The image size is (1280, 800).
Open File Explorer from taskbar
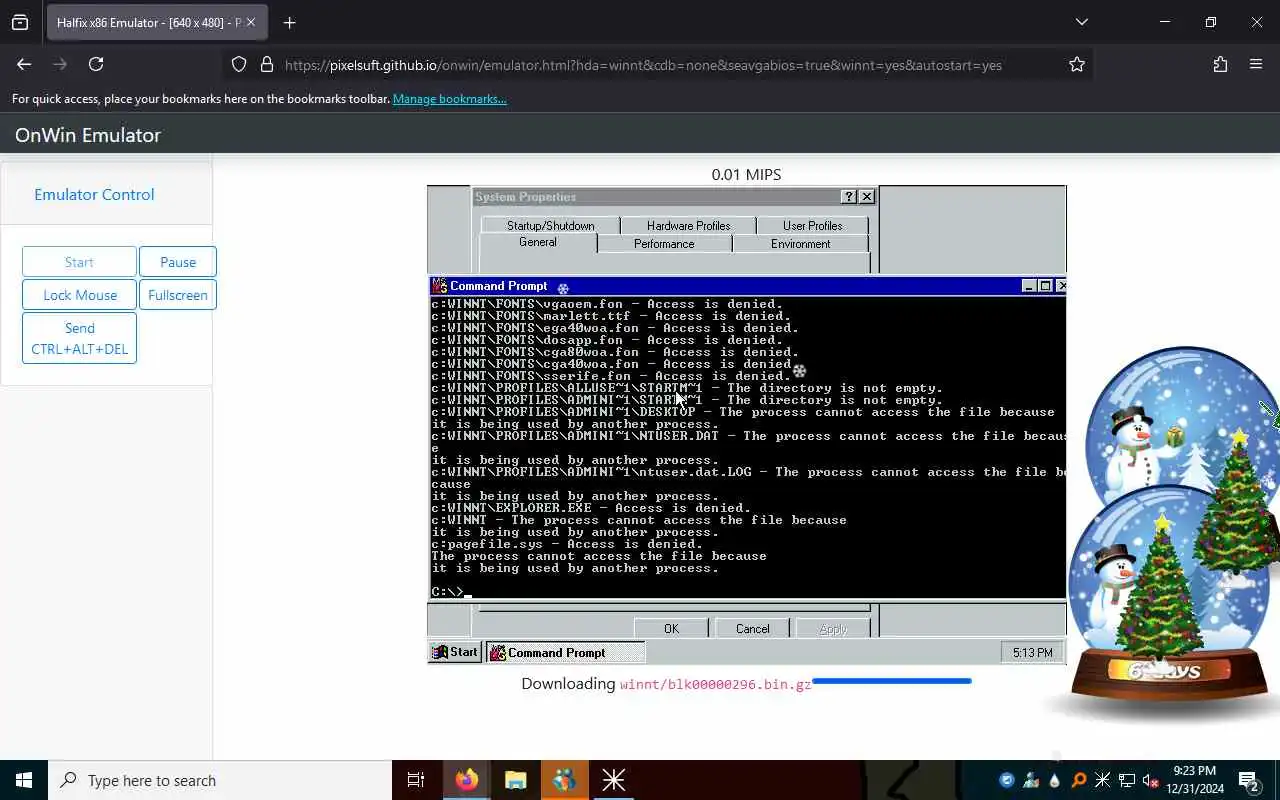coord(515,780)
